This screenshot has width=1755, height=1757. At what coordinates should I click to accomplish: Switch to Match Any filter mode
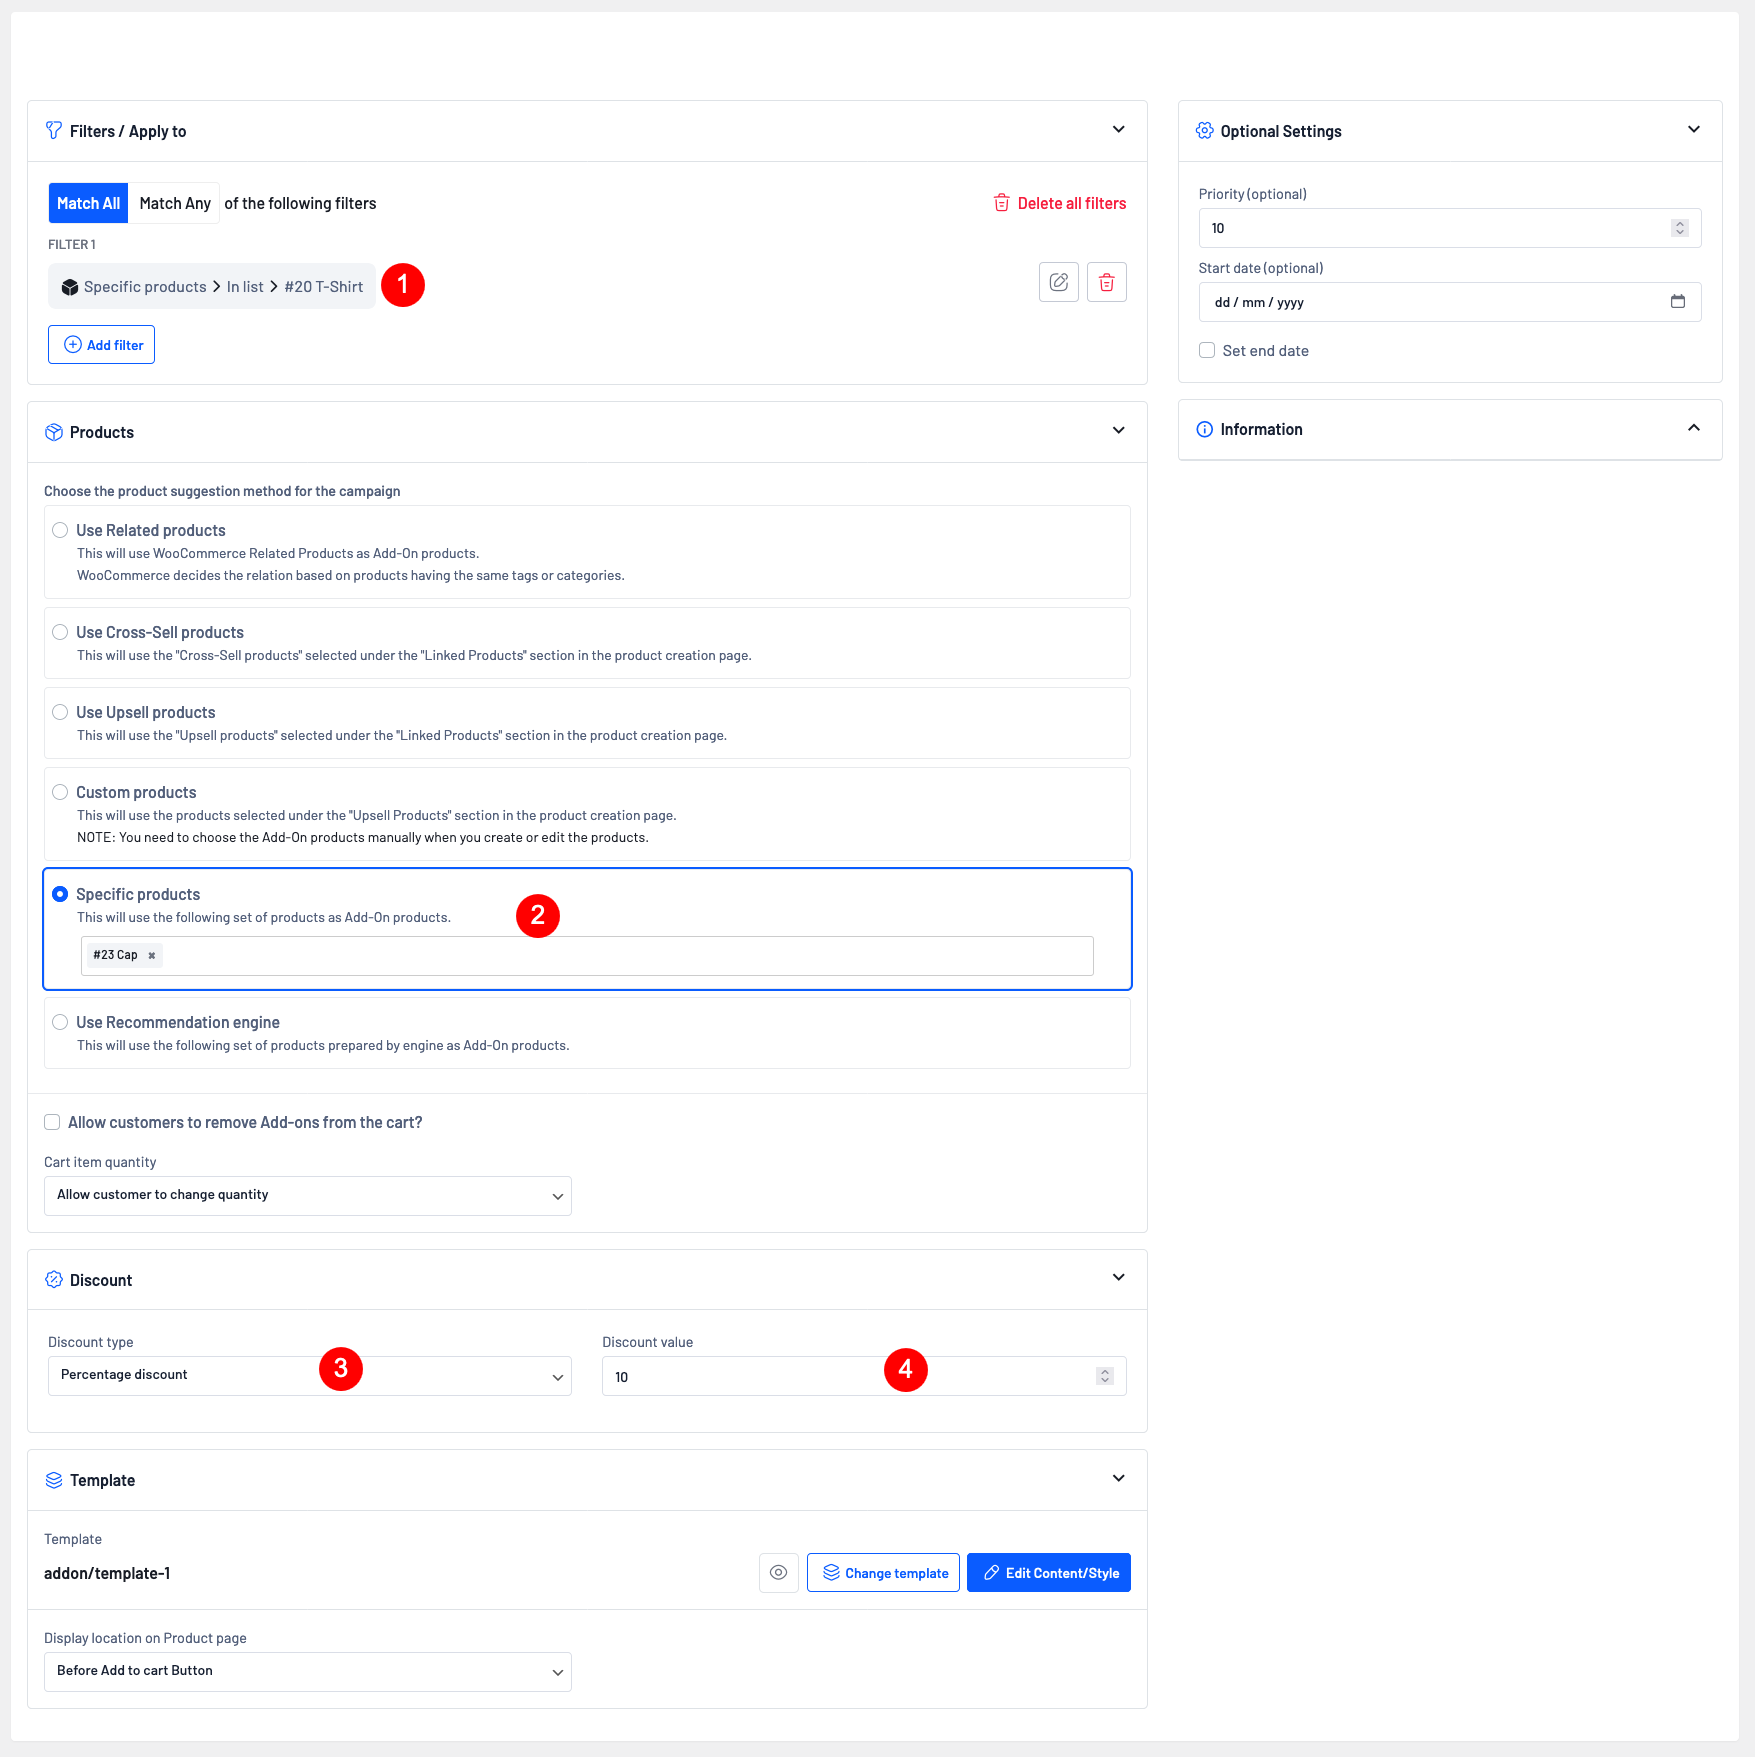(175, 204)
